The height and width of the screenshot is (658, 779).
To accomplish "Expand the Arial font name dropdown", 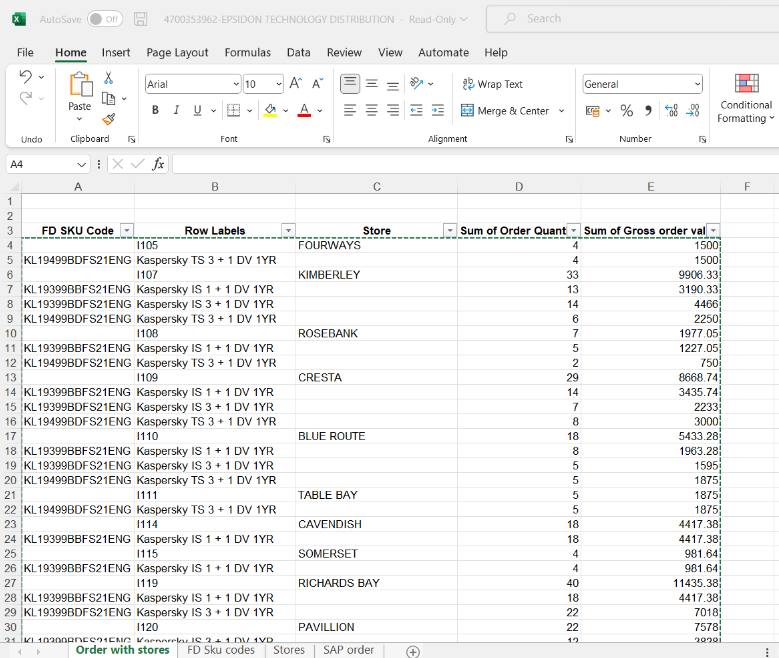I will click(x=236, y=85).
